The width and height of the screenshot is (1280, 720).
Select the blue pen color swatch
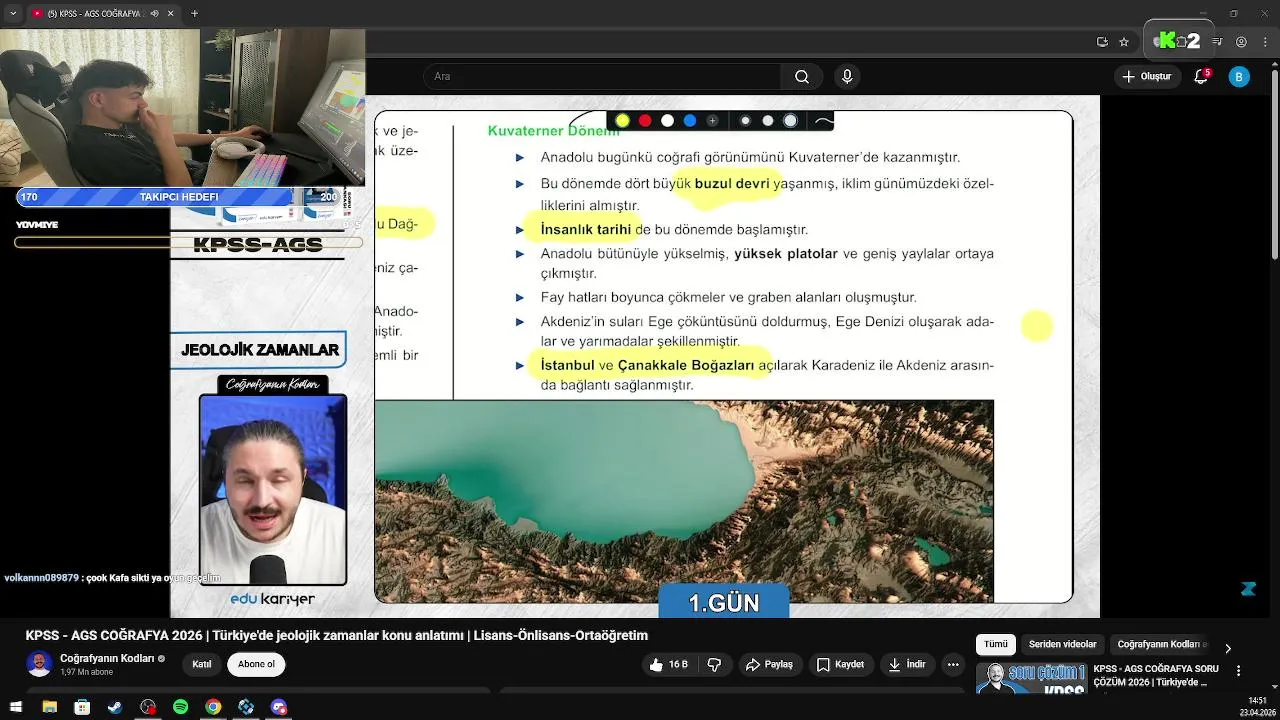[690, 121]
